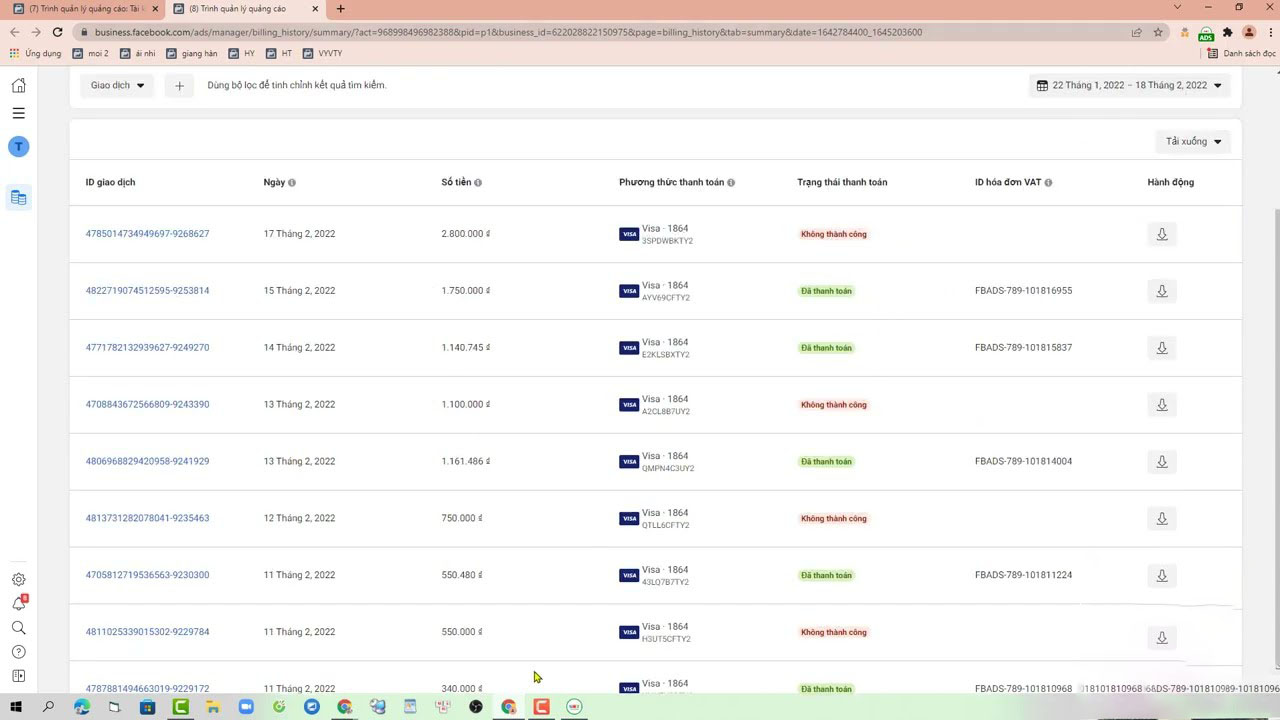Open the billing section sidebar icon
The image size is (1280, 720).
(x=18, y=197)
